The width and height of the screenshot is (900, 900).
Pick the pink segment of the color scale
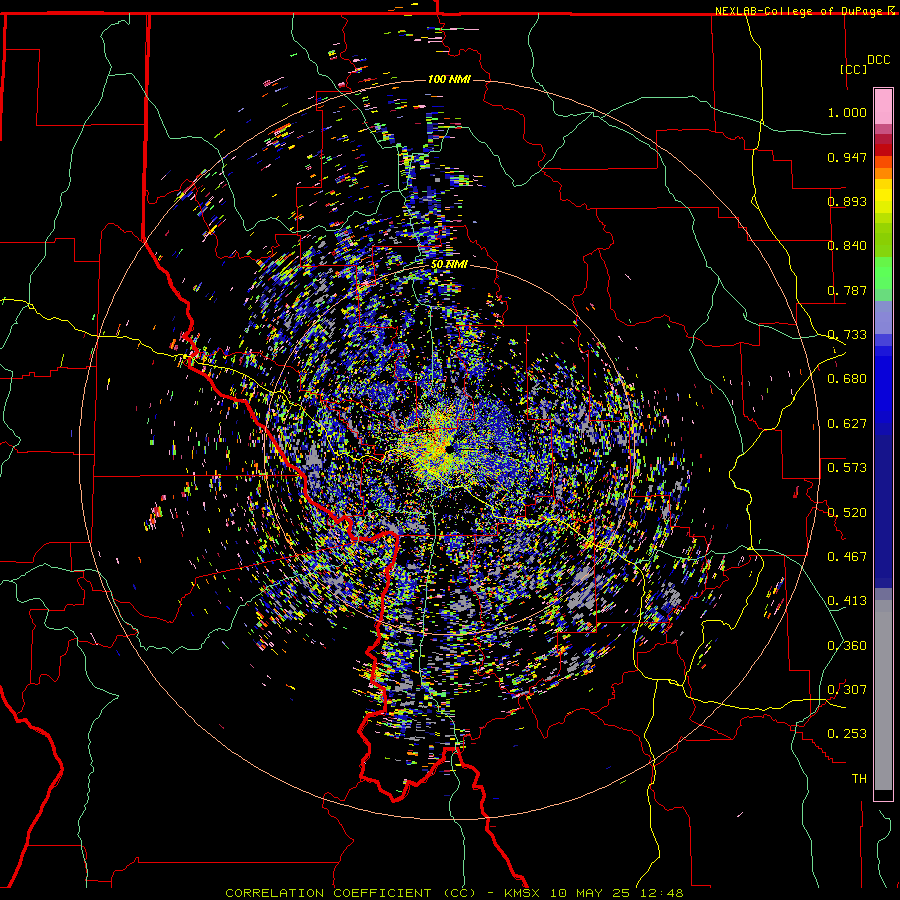(883, 107)
